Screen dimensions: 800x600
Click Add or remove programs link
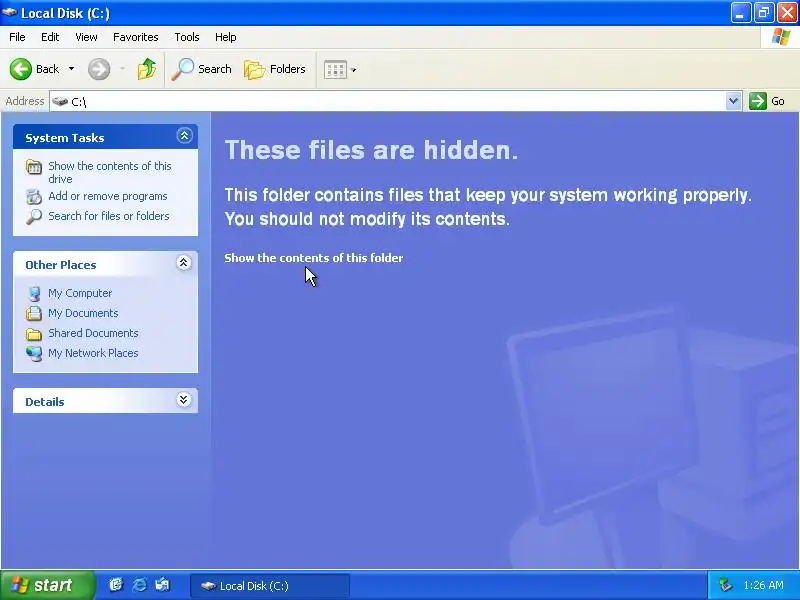pyautogui.click(x=108, y=196)
